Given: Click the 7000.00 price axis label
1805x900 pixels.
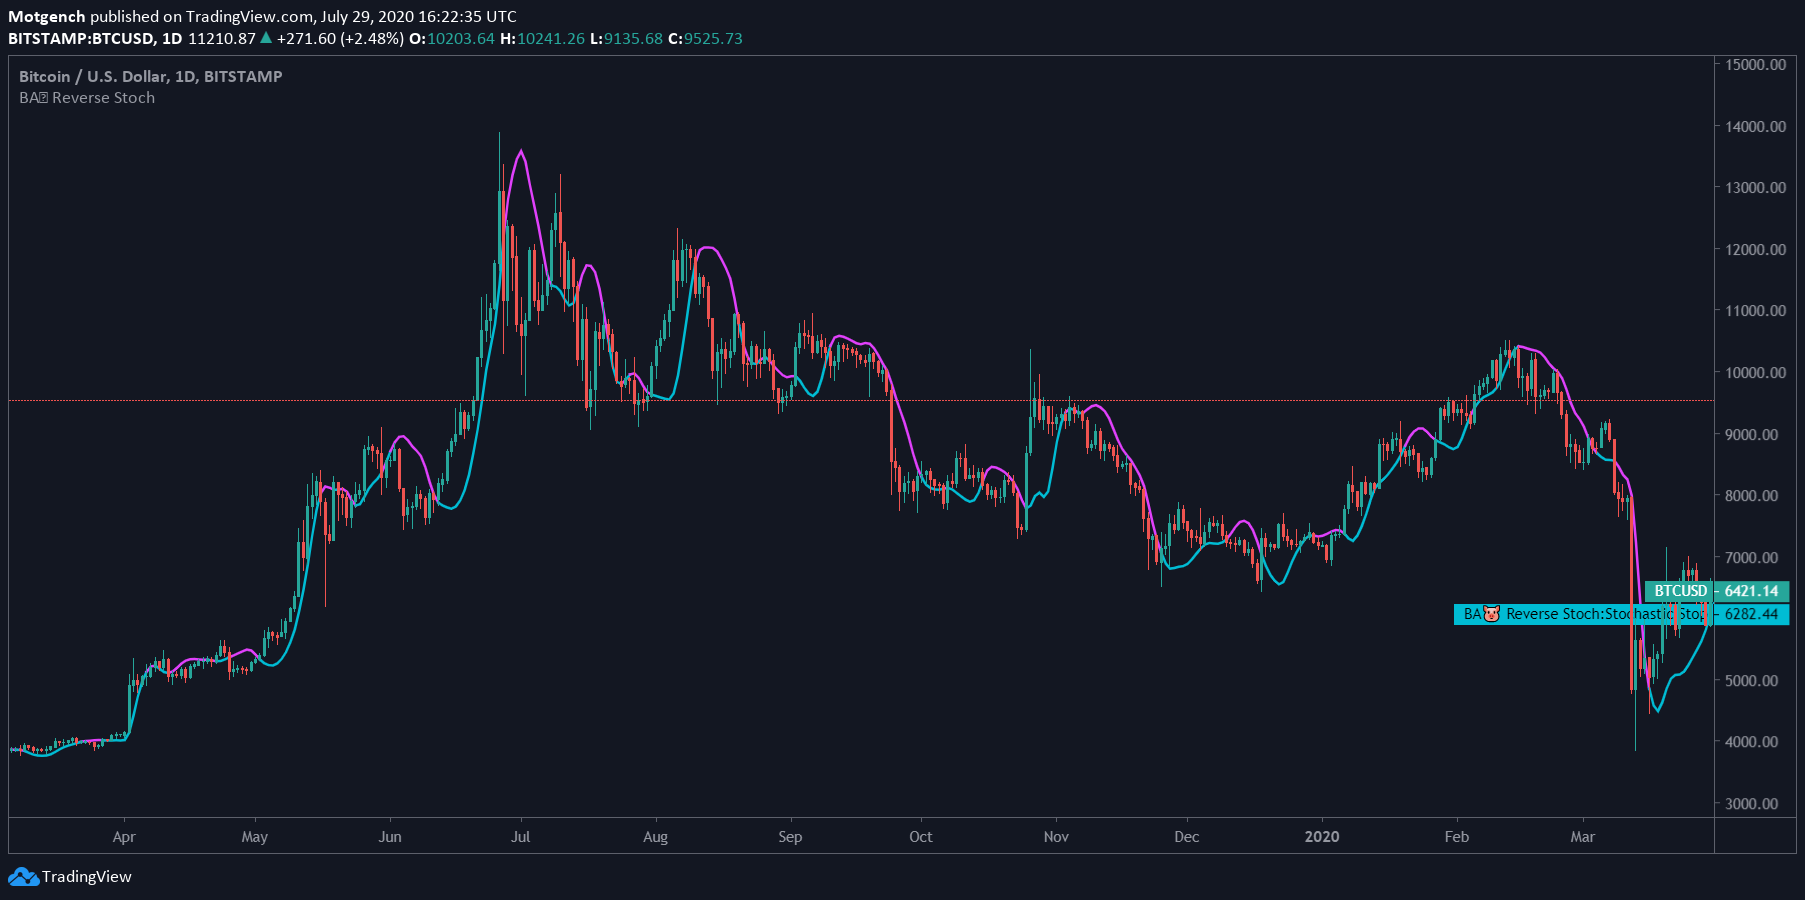Looking at the screenshot, I should click(1751, 558).
